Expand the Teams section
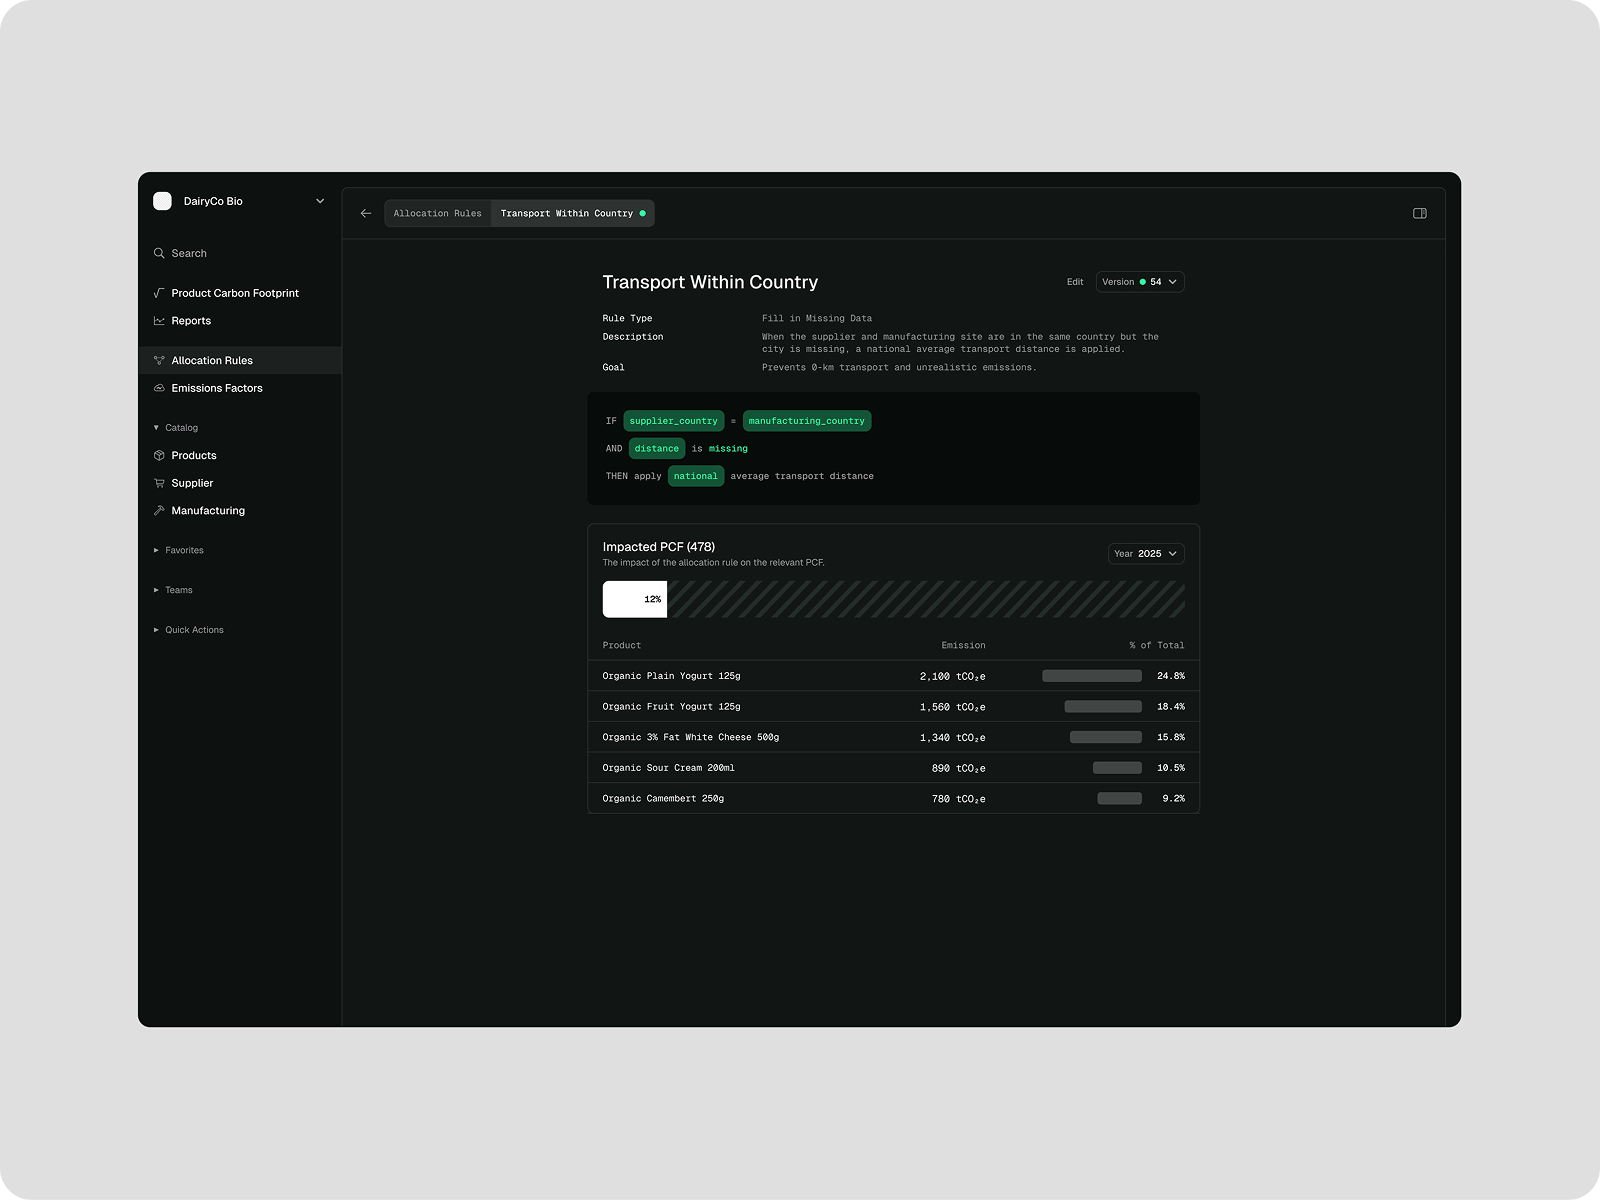The width and height of the screenshot is (1600, 1200). pyautogui.click(x=155, y=590)
